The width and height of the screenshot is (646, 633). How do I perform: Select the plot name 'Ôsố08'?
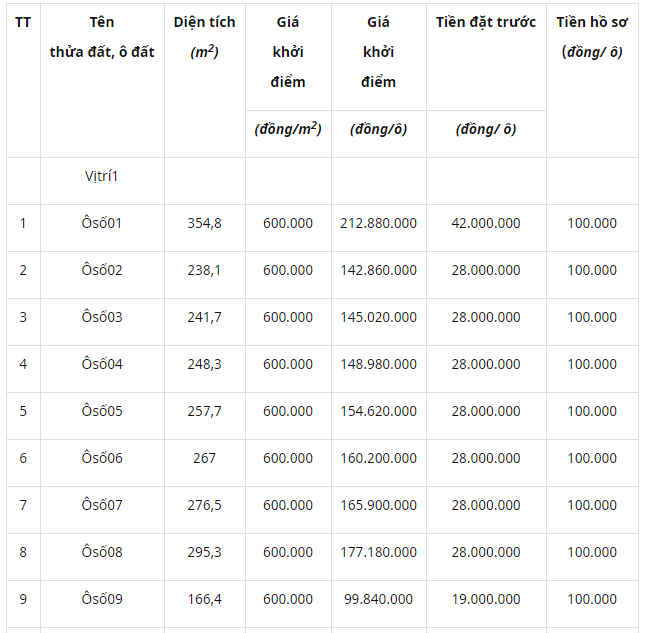click(x=102, y=552)
